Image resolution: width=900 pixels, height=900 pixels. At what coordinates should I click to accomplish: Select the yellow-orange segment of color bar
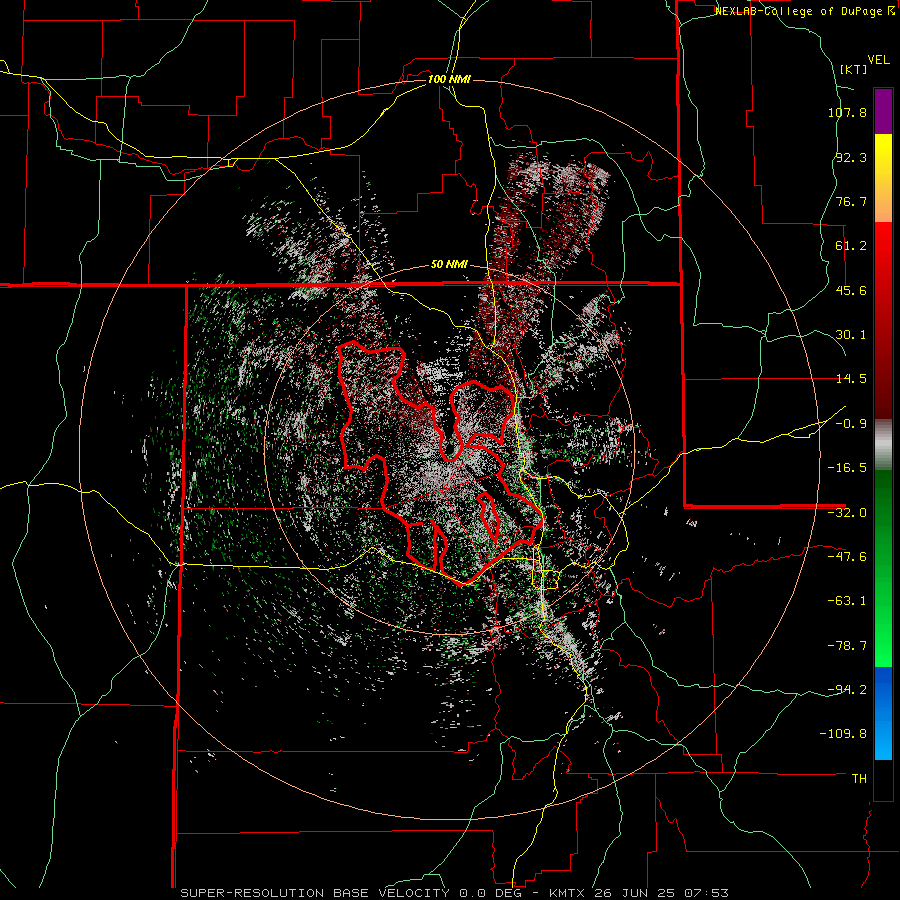click(x=883, y=178)
